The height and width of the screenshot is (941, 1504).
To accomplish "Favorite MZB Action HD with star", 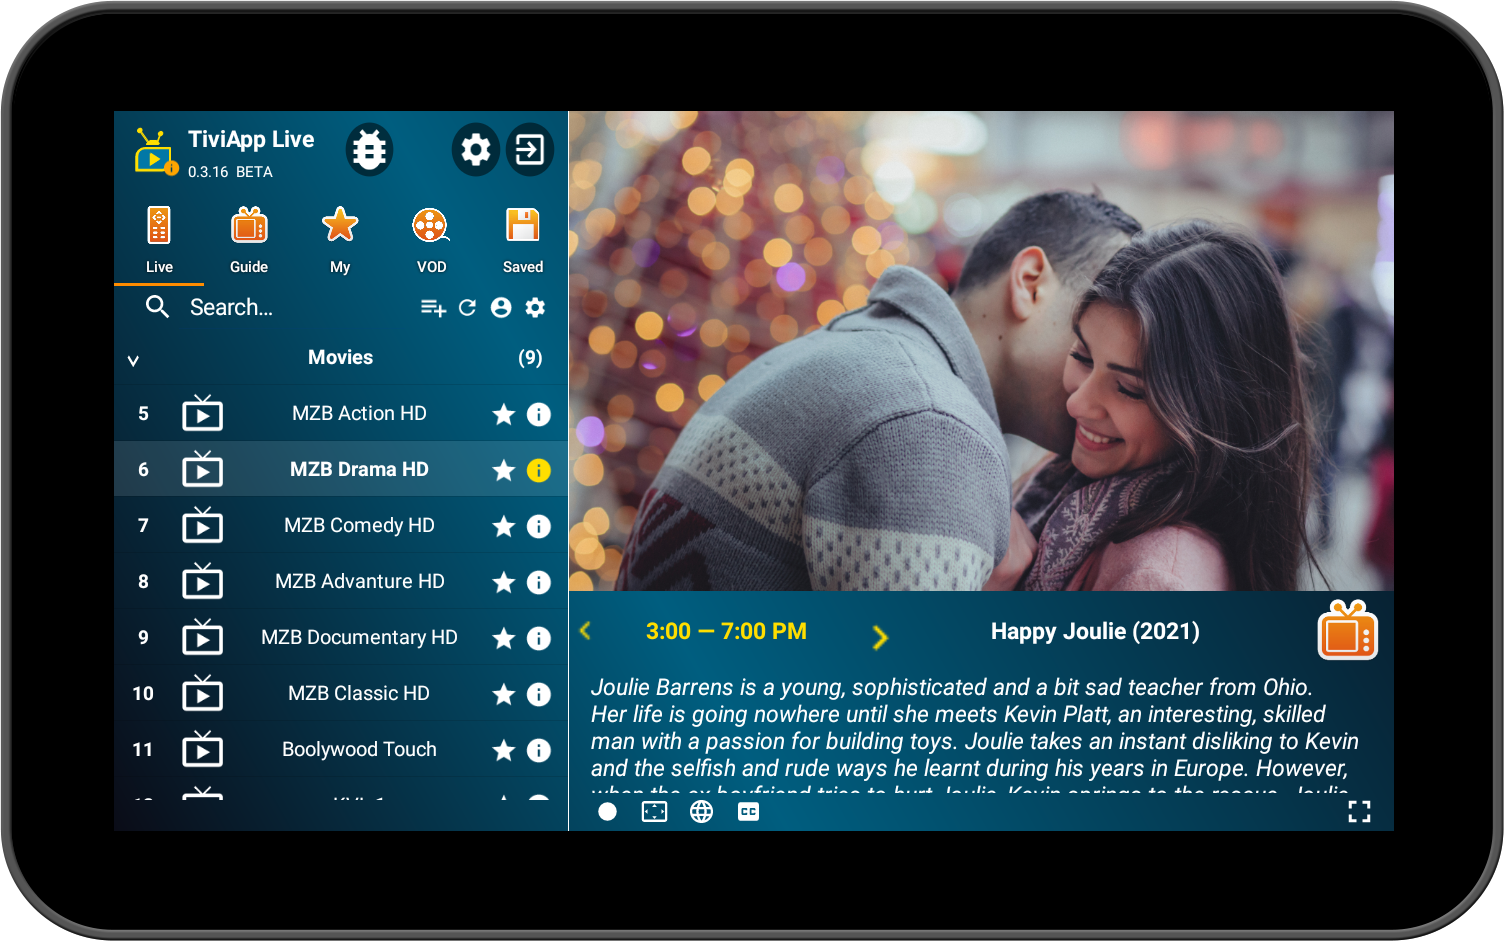I will pyautogui.click(x=503, y=414).
